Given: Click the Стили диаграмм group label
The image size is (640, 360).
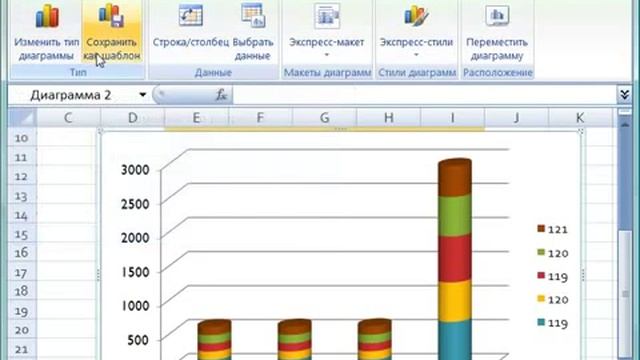Looking at the screenshot, I should coord(417,73).
